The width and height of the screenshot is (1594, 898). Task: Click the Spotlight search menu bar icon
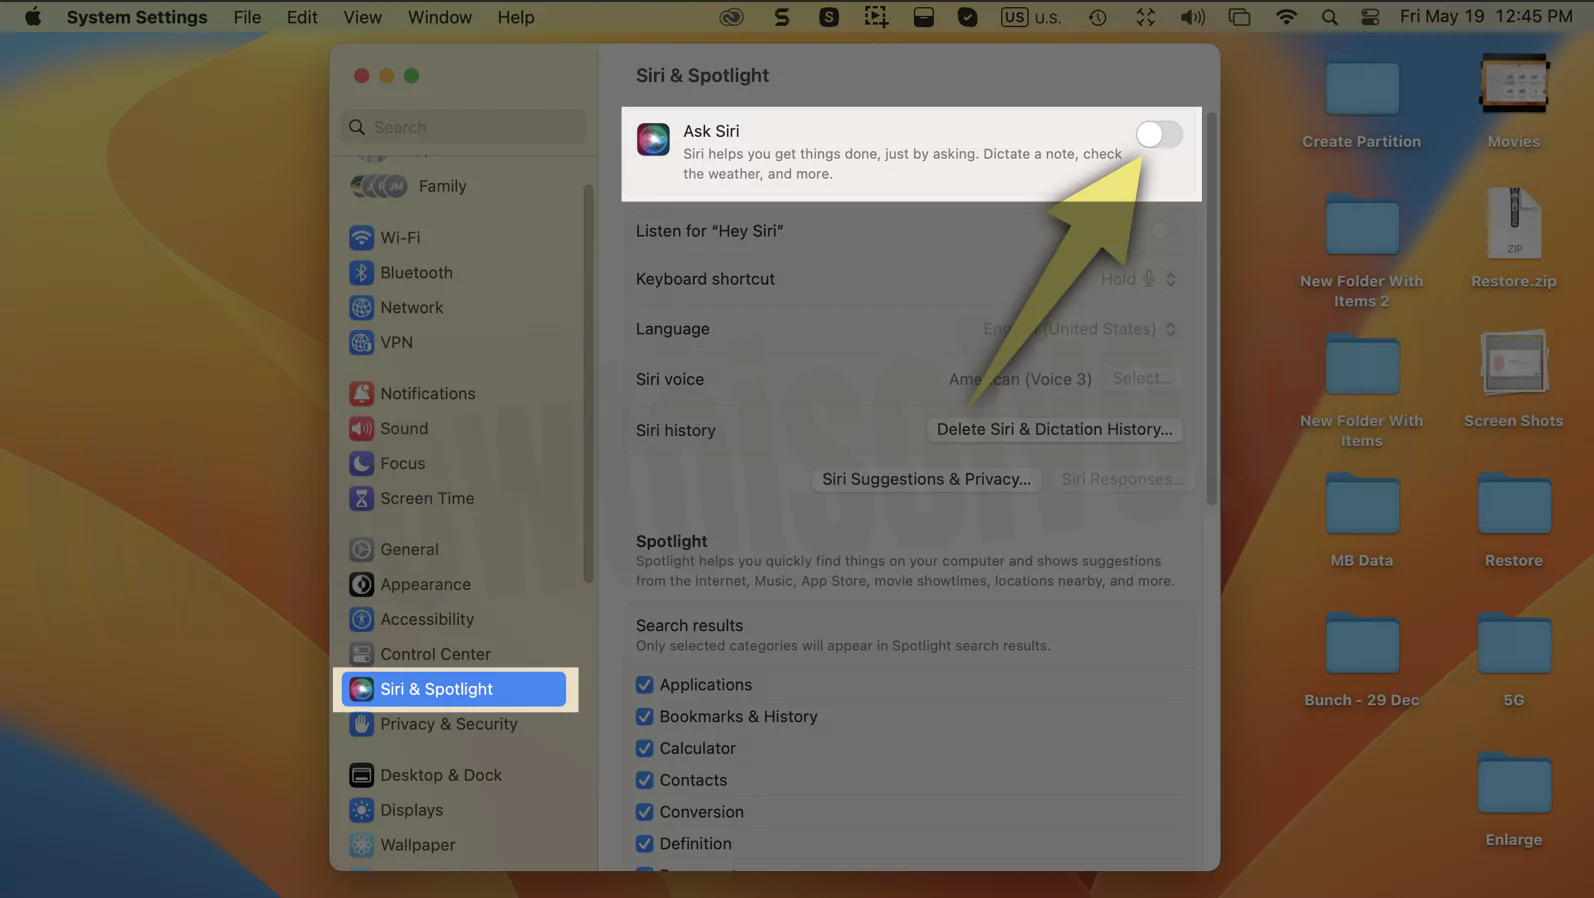tap(1329, 17)
